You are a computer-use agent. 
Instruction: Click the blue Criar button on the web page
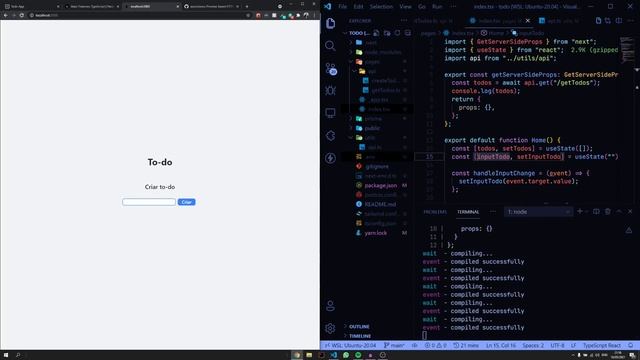tap(187, 202)
